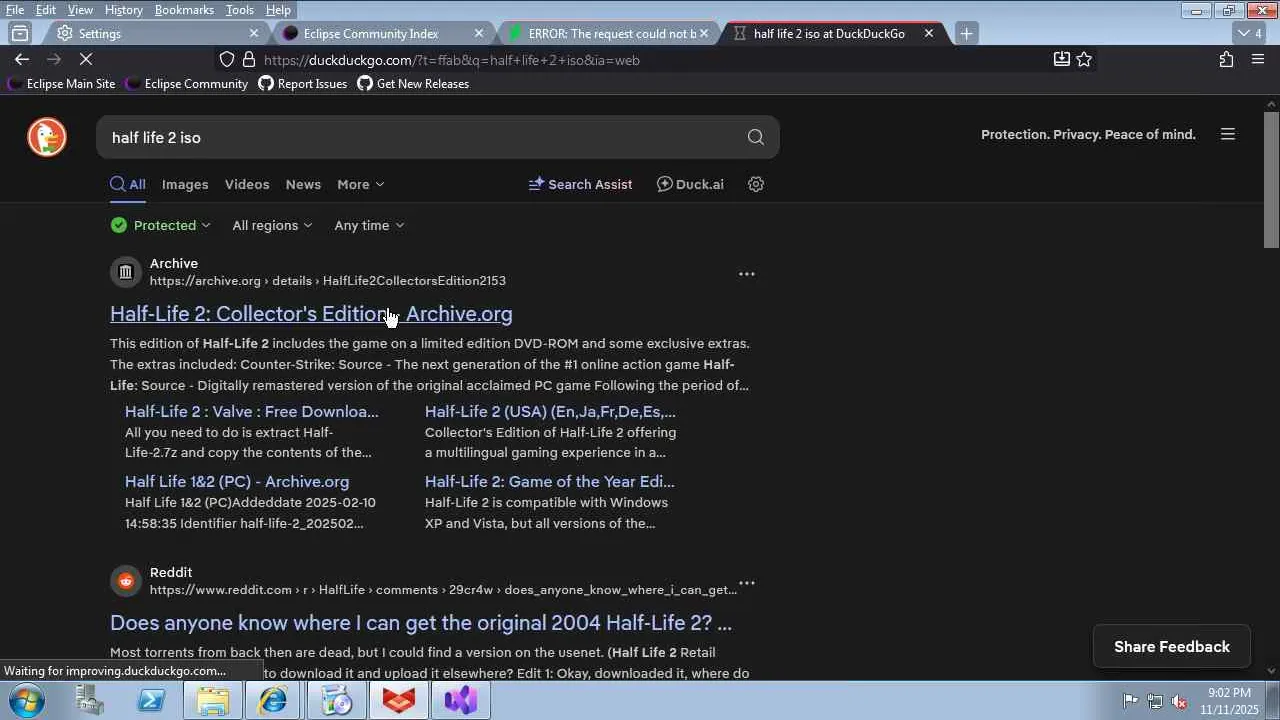The image size is (1280, 720).
Task: Close the Eclipse Community Index tab
Action: [x=479, y=33]
